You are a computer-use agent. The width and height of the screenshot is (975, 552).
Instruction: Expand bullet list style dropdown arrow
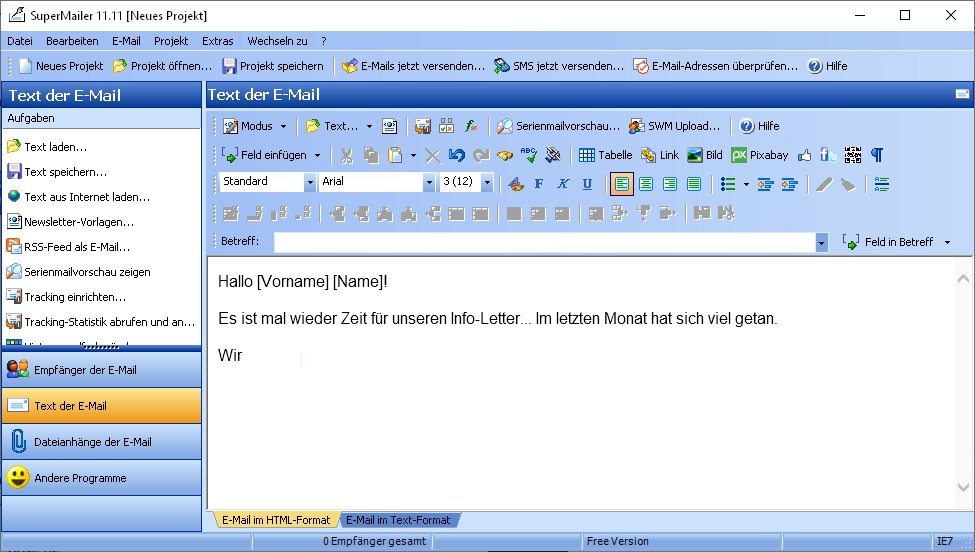[x=746, y=184]
